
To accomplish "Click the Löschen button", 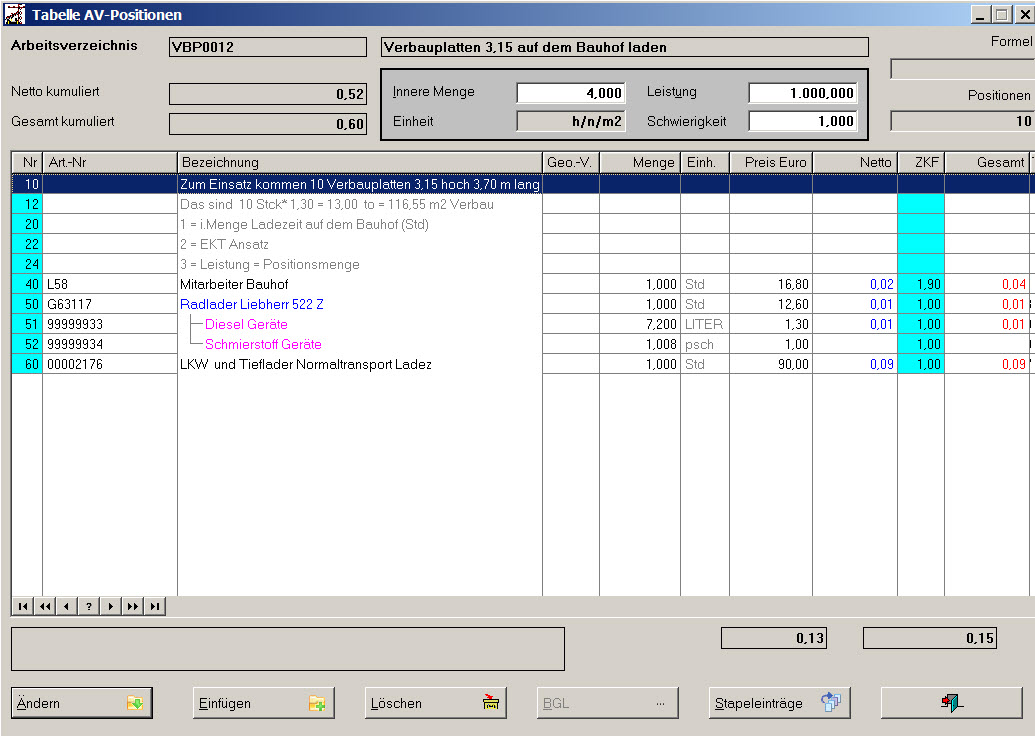I will tap(435, 703).
